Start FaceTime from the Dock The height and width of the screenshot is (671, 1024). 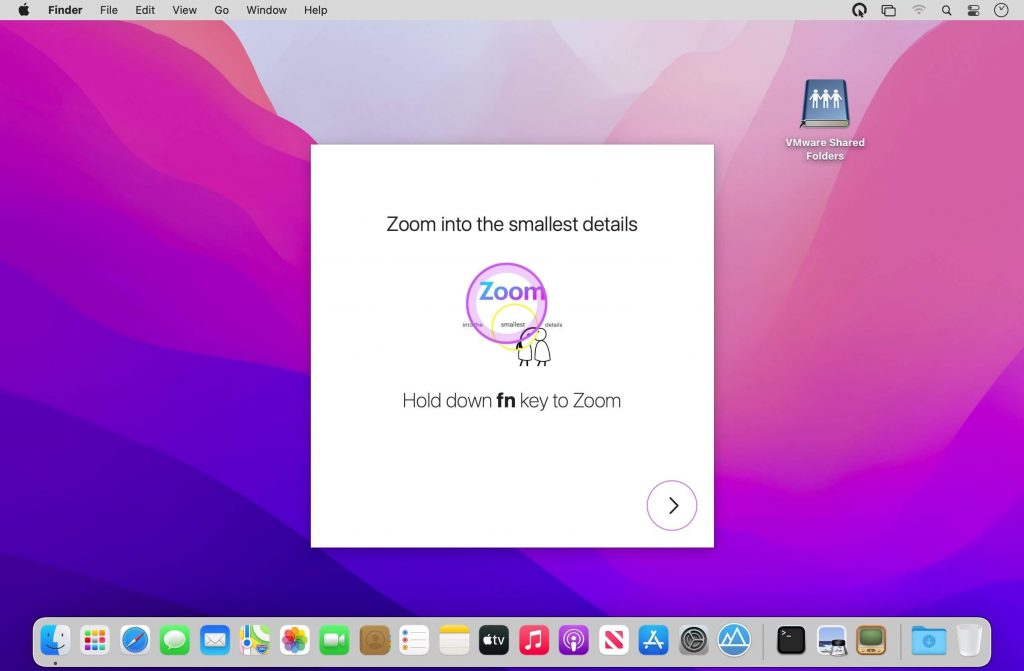(334, 640)
